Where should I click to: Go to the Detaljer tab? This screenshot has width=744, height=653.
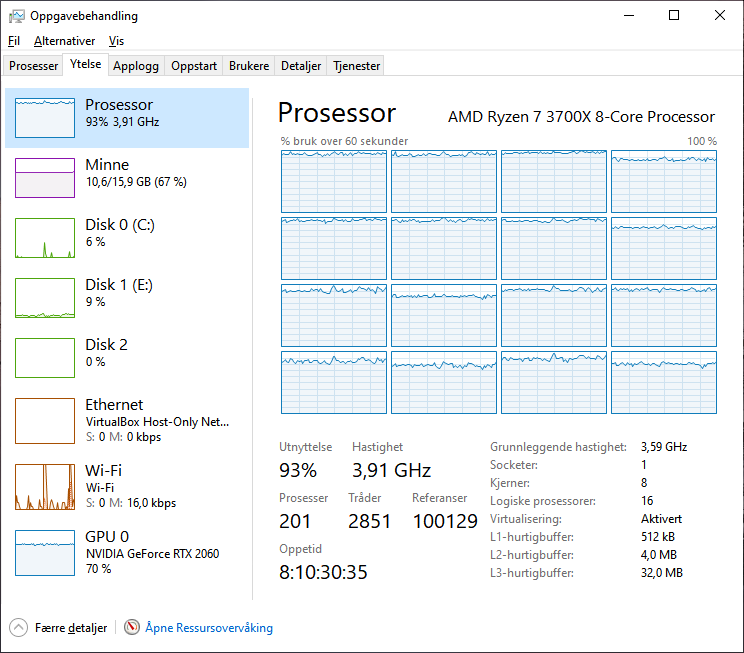[x=301, y=66]
